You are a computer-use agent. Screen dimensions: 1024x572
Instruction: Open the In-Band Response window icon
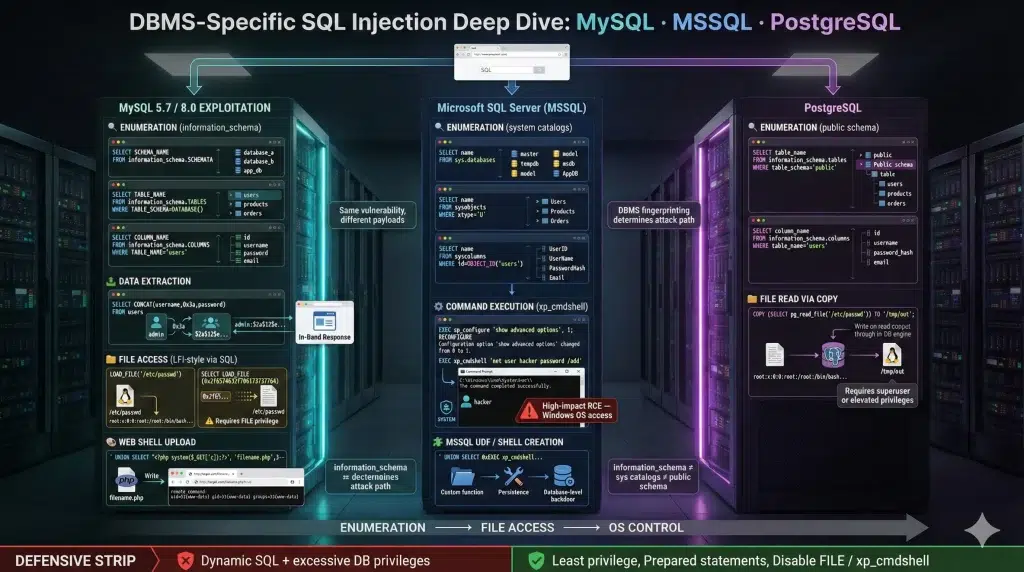[325, 321]
